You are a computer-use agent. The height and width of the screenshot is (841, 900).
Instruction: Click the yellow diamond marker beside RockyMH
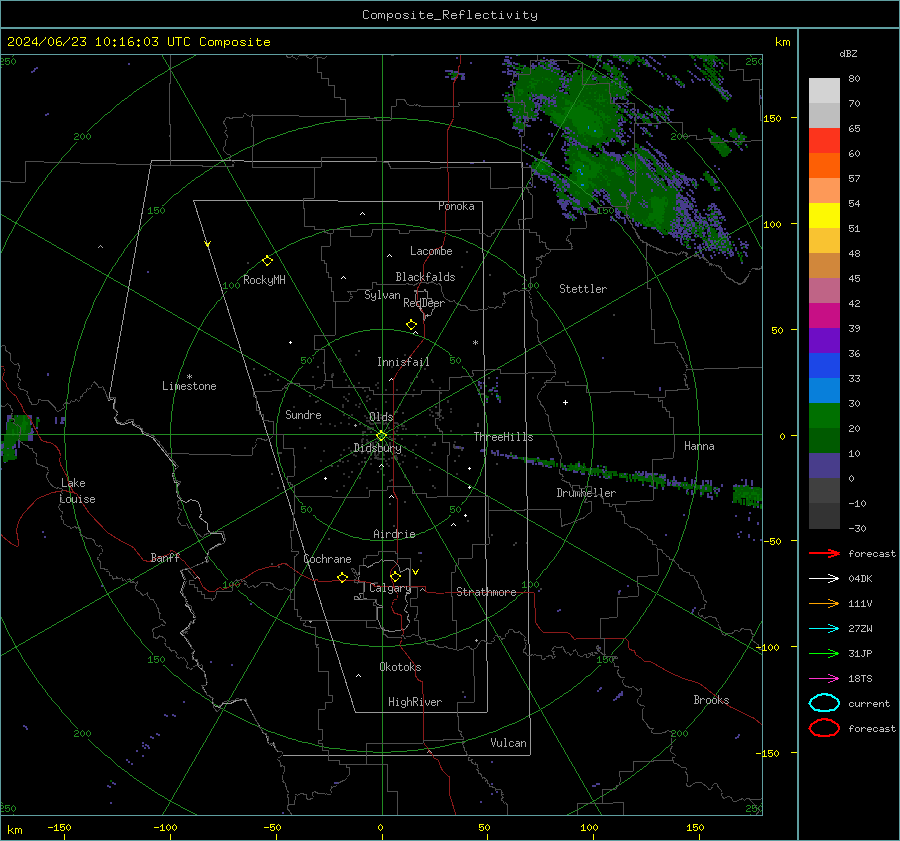[267, 261]
